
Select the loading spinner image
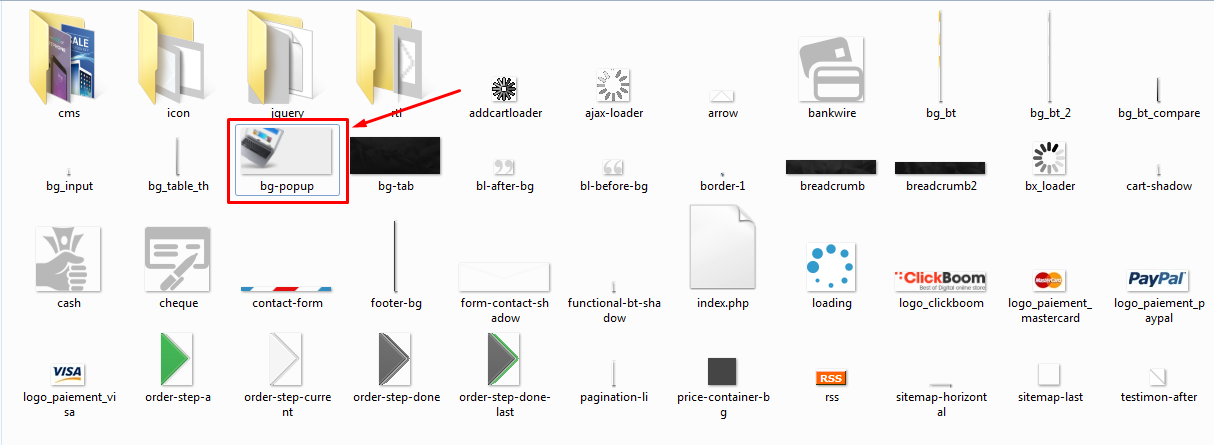(x=832, y=277)
